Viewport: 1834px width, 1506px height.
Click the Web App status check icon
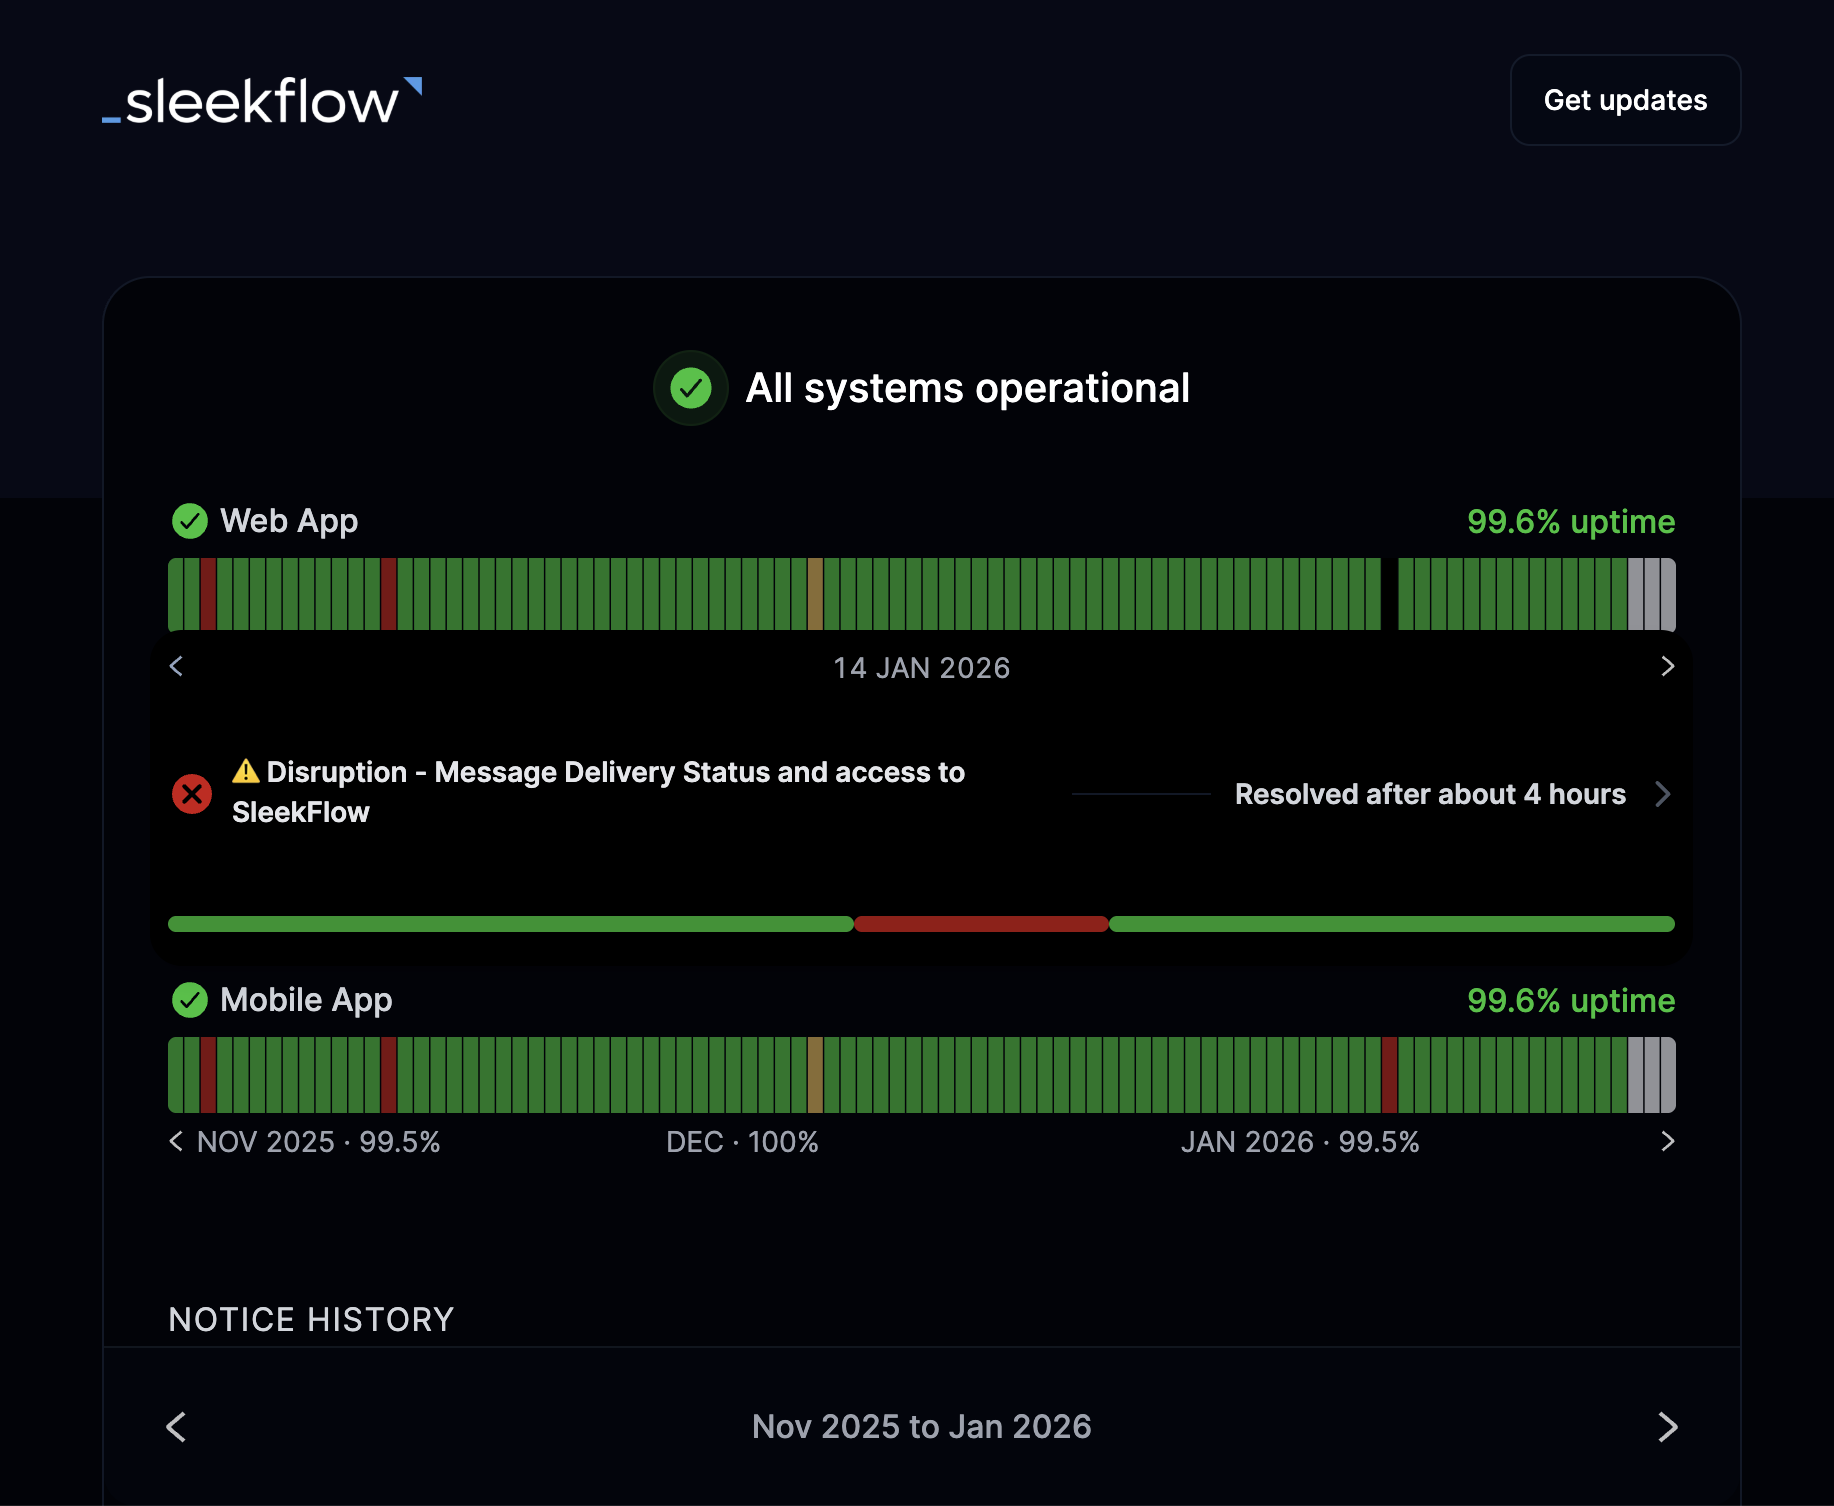click(190, 521)
